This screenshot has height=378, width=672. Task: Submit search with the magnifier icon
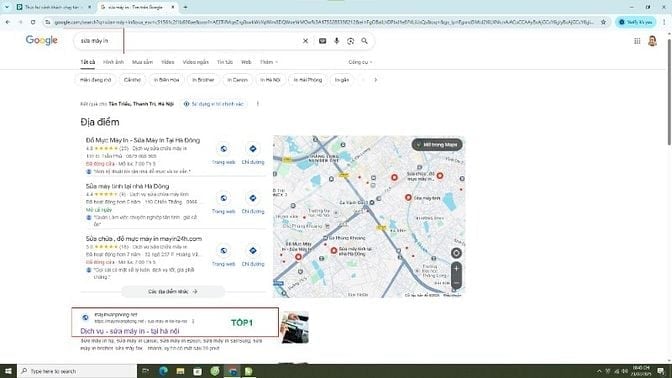364,41
